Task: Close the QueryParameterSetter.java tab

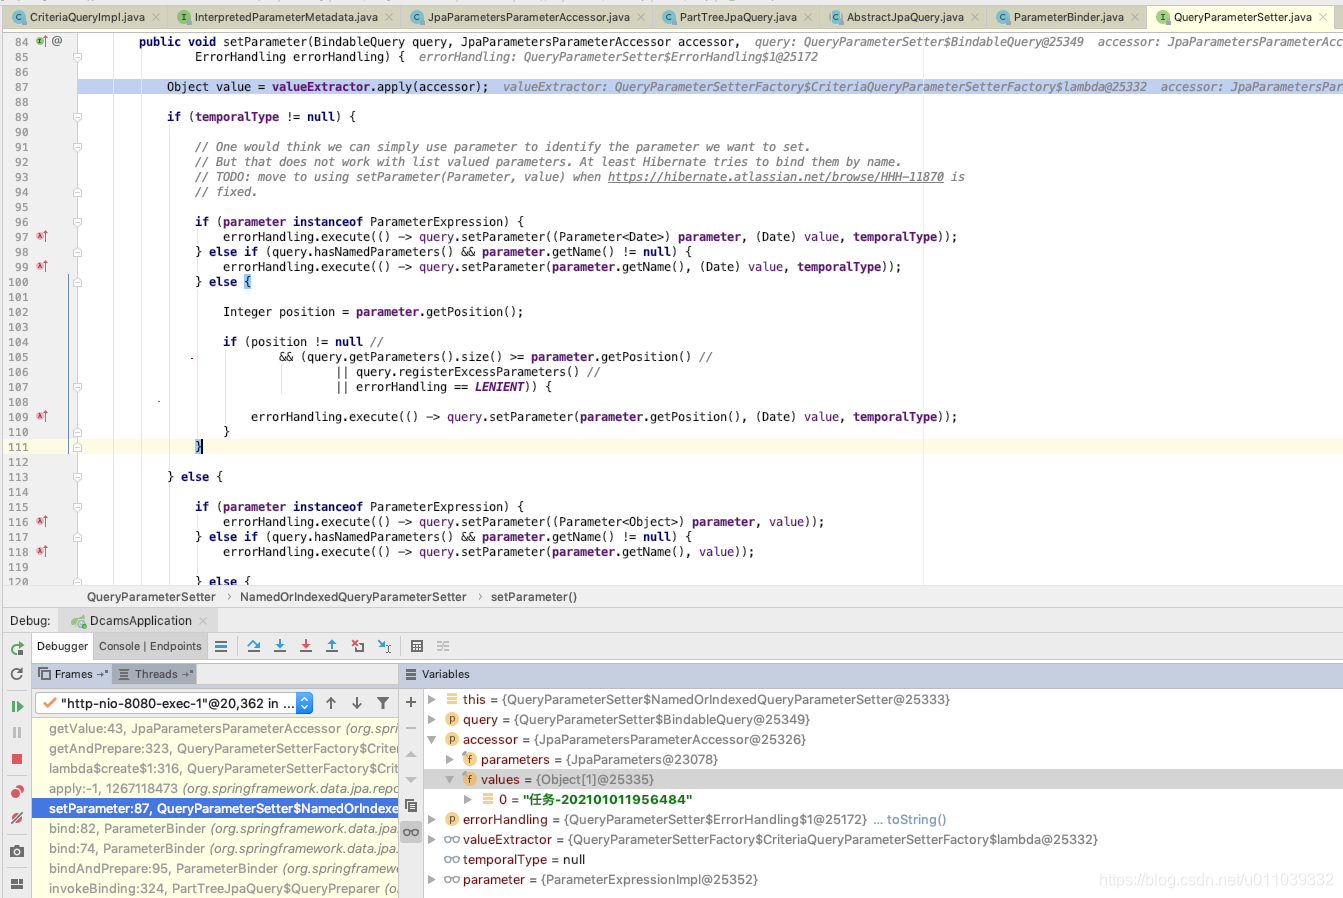Action: coord(1325,17)
